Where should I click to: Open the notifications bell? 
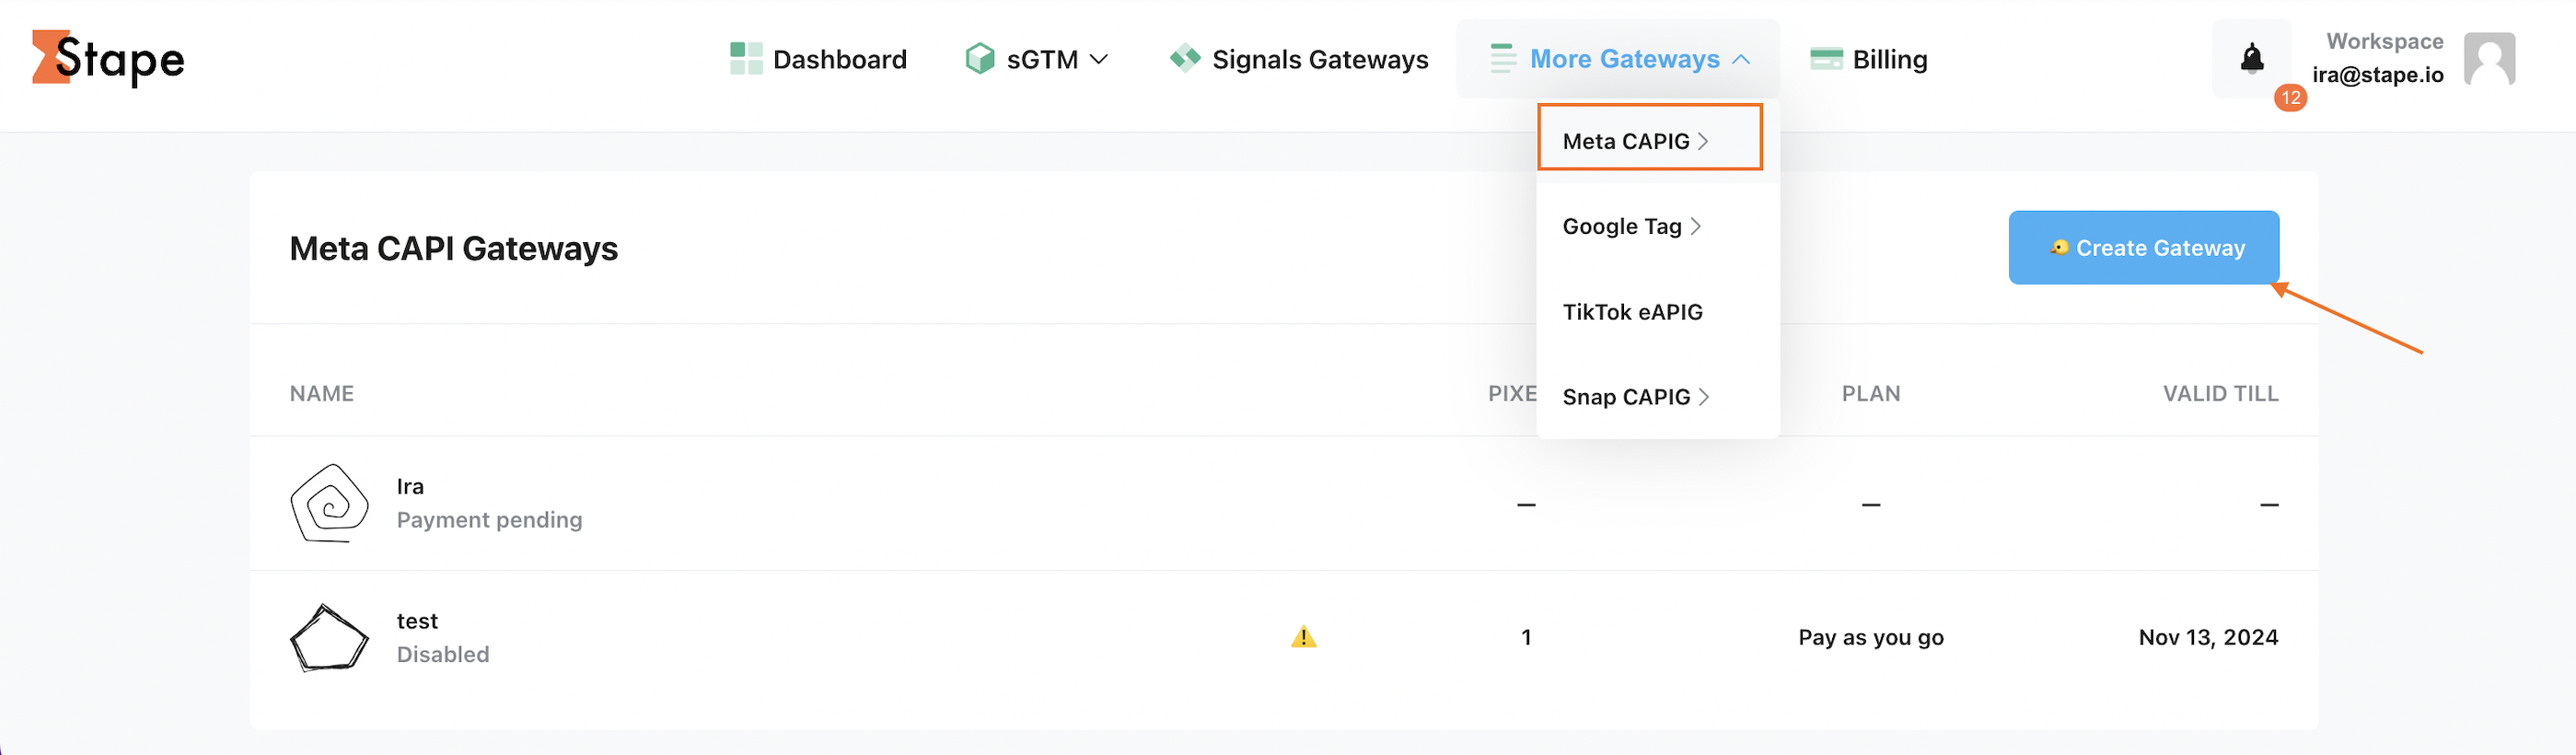click(x=2251, y=58)
